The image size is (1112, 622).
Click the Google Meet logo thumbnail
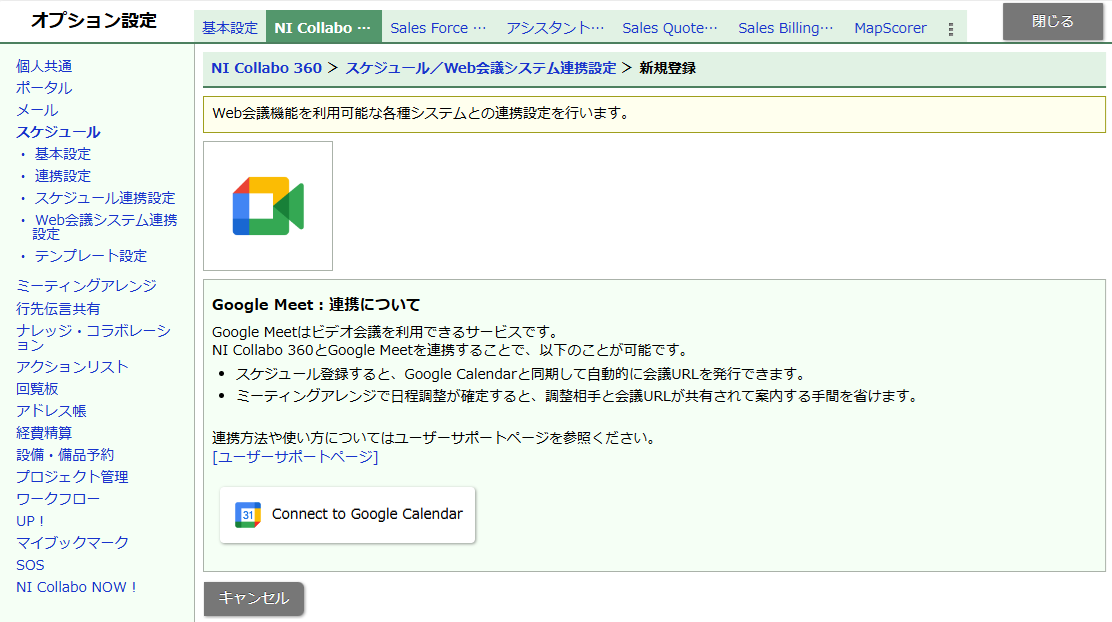point(268,206)
